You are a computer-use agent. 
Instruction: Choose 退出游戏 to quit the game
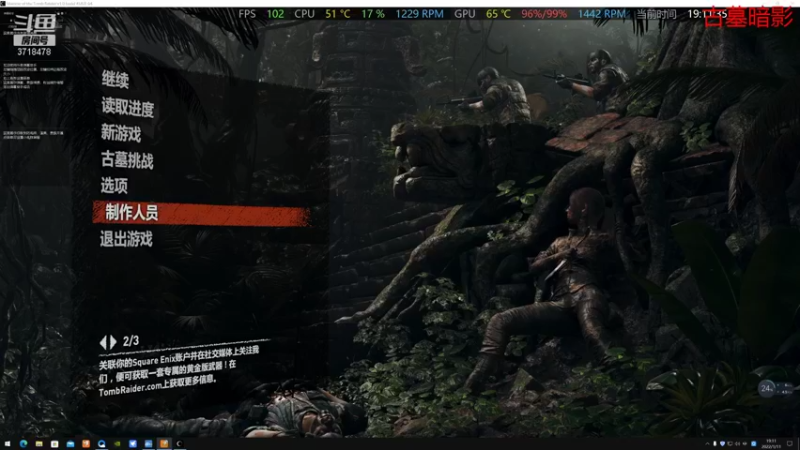point(126,239)
